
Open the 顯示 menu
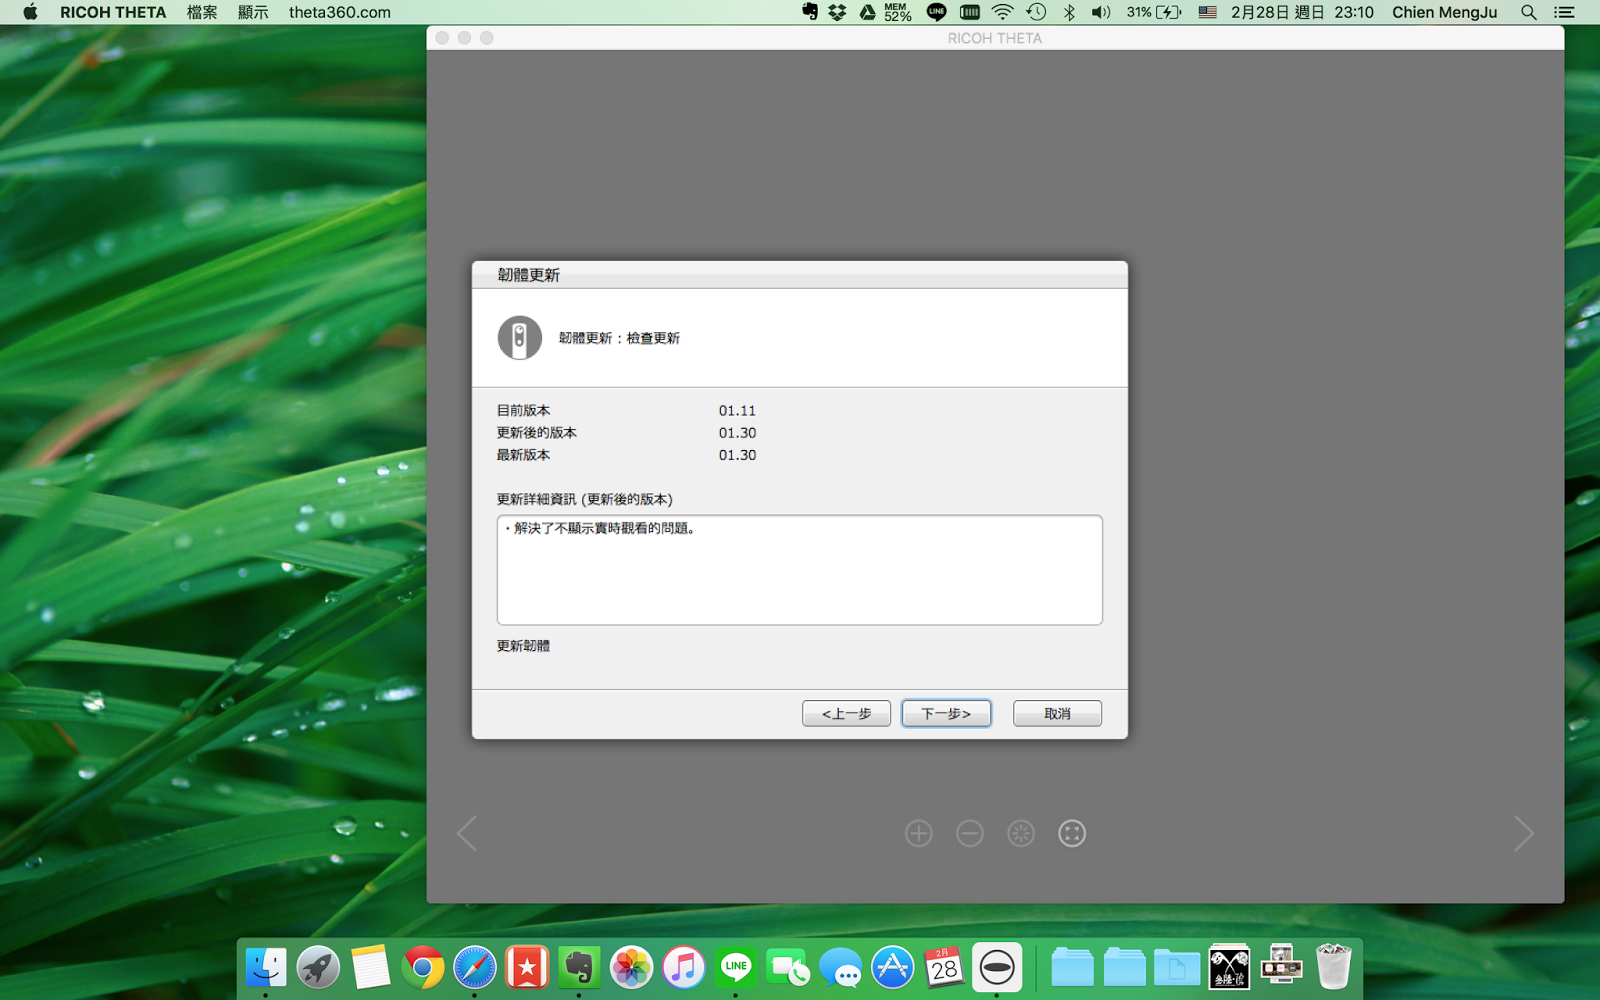(x=253, y=12)
